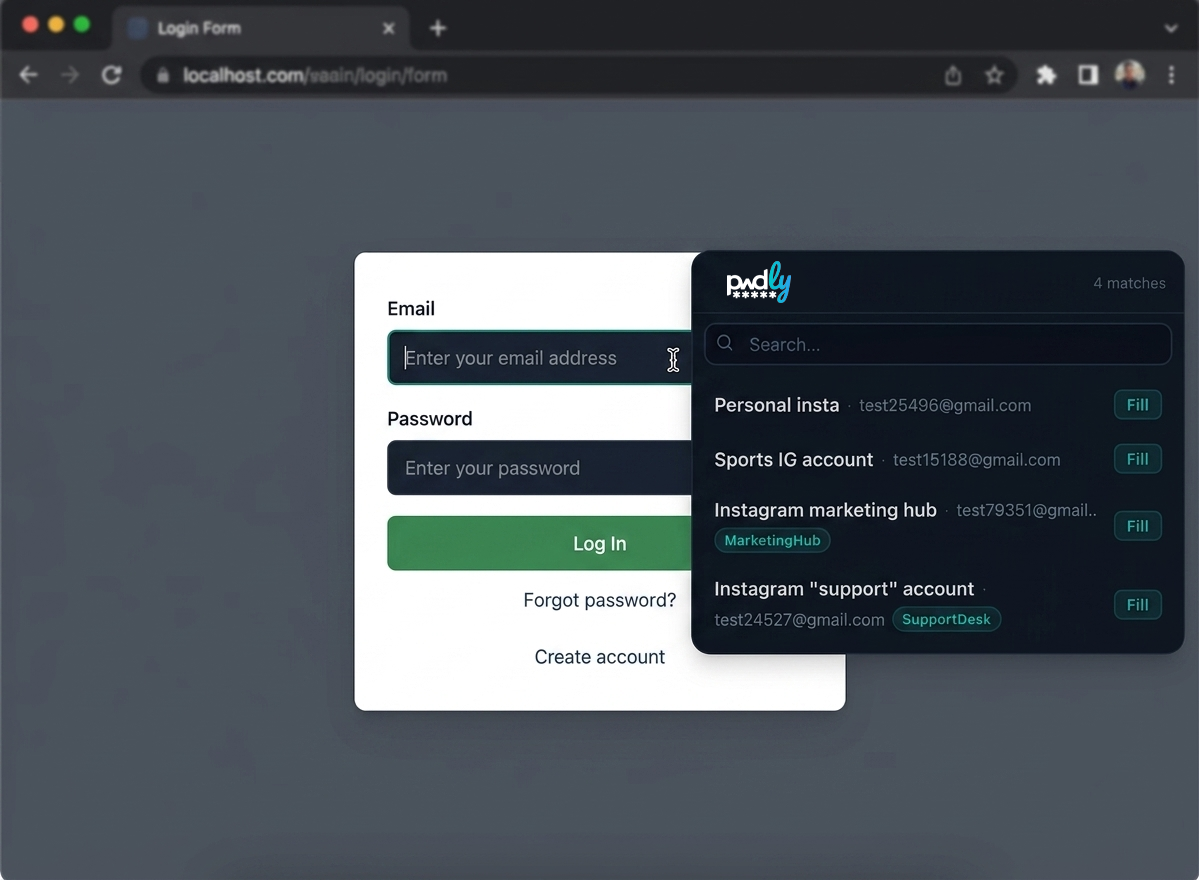Expand the tab search chevron
Screen dimensions: 1199x880
click(1171, 28)
